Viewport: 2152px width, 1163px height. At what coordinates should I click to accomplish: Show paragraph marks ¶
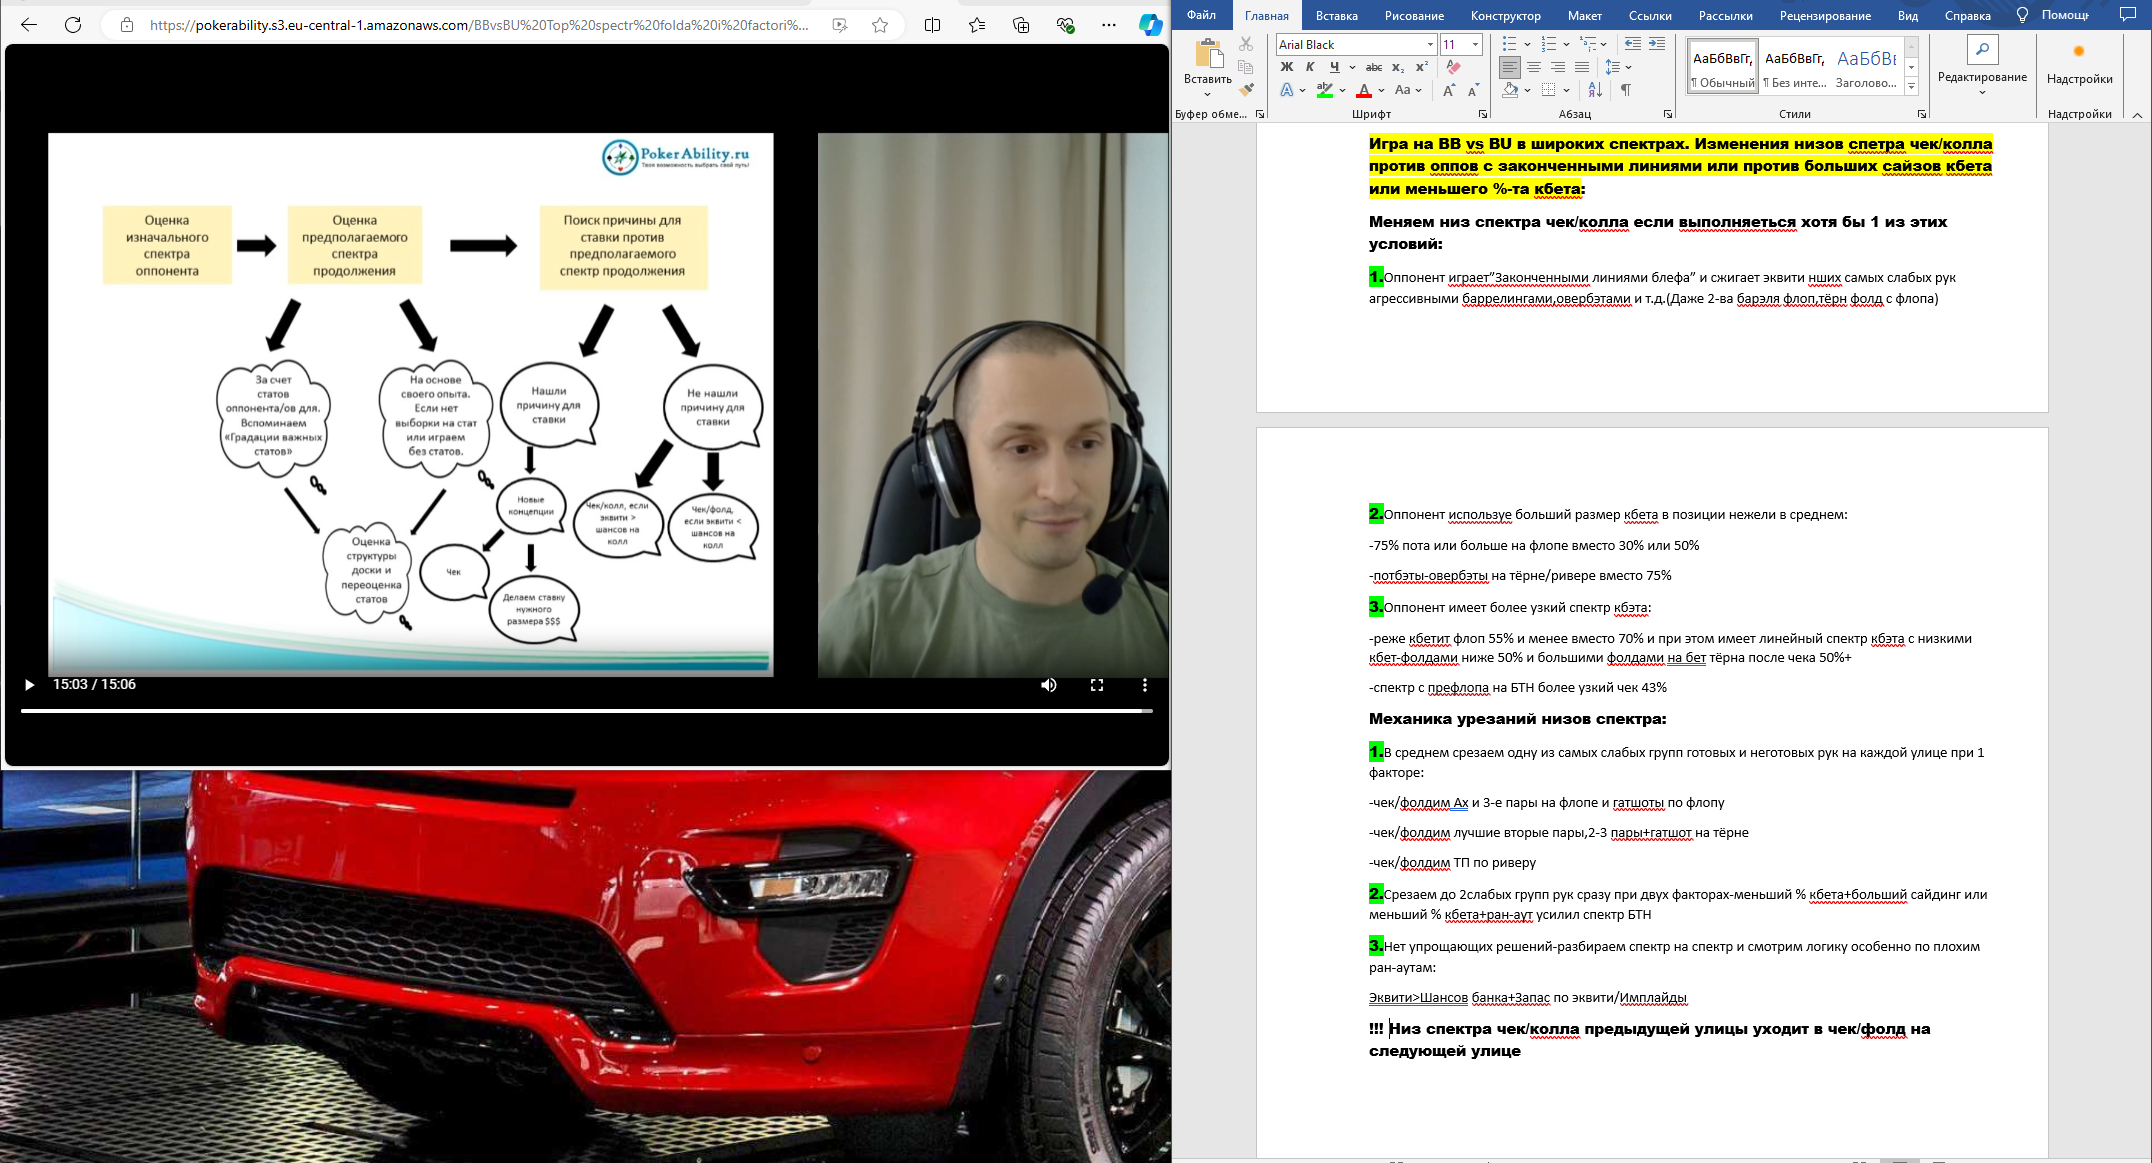coord(1626,90)
